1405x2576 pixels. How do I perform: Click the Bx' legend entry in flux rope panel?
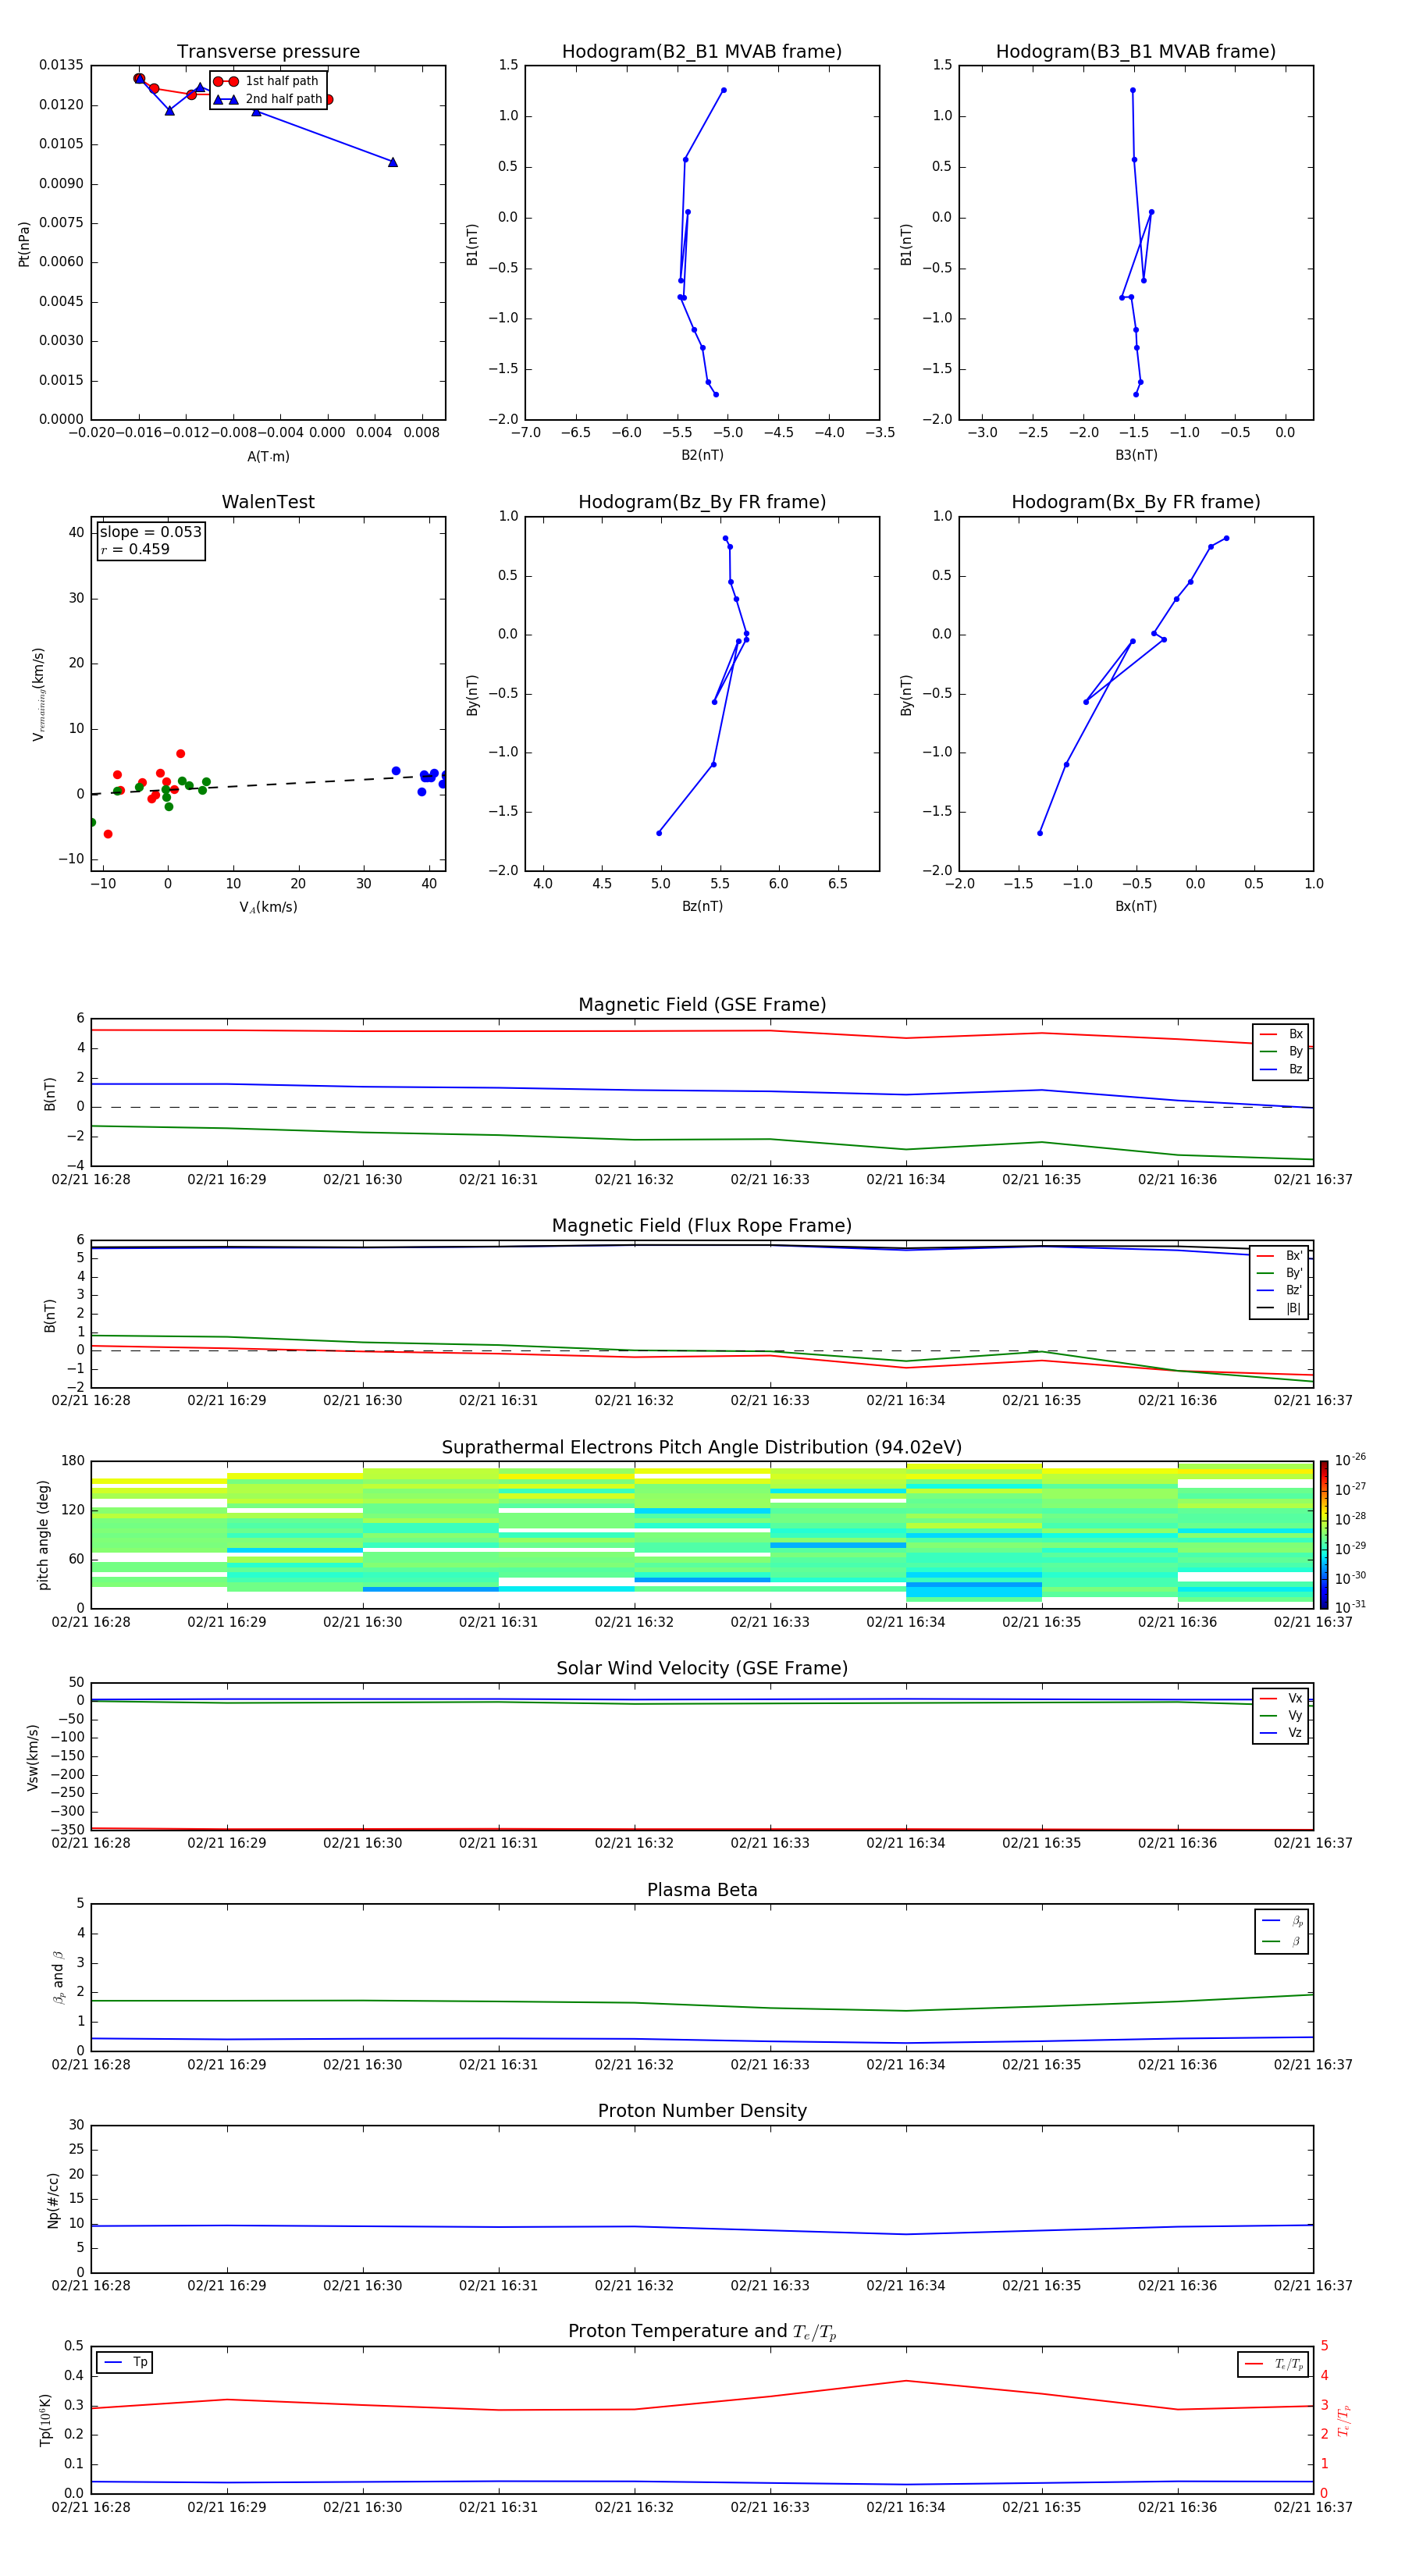pyautogui.click(x=1280, y=1256)
